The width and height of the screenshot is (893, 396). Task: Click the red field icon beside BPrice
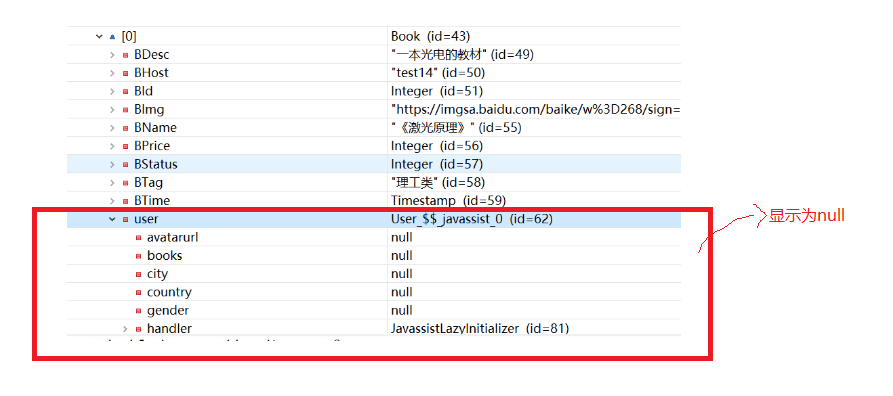click(125, 146)
